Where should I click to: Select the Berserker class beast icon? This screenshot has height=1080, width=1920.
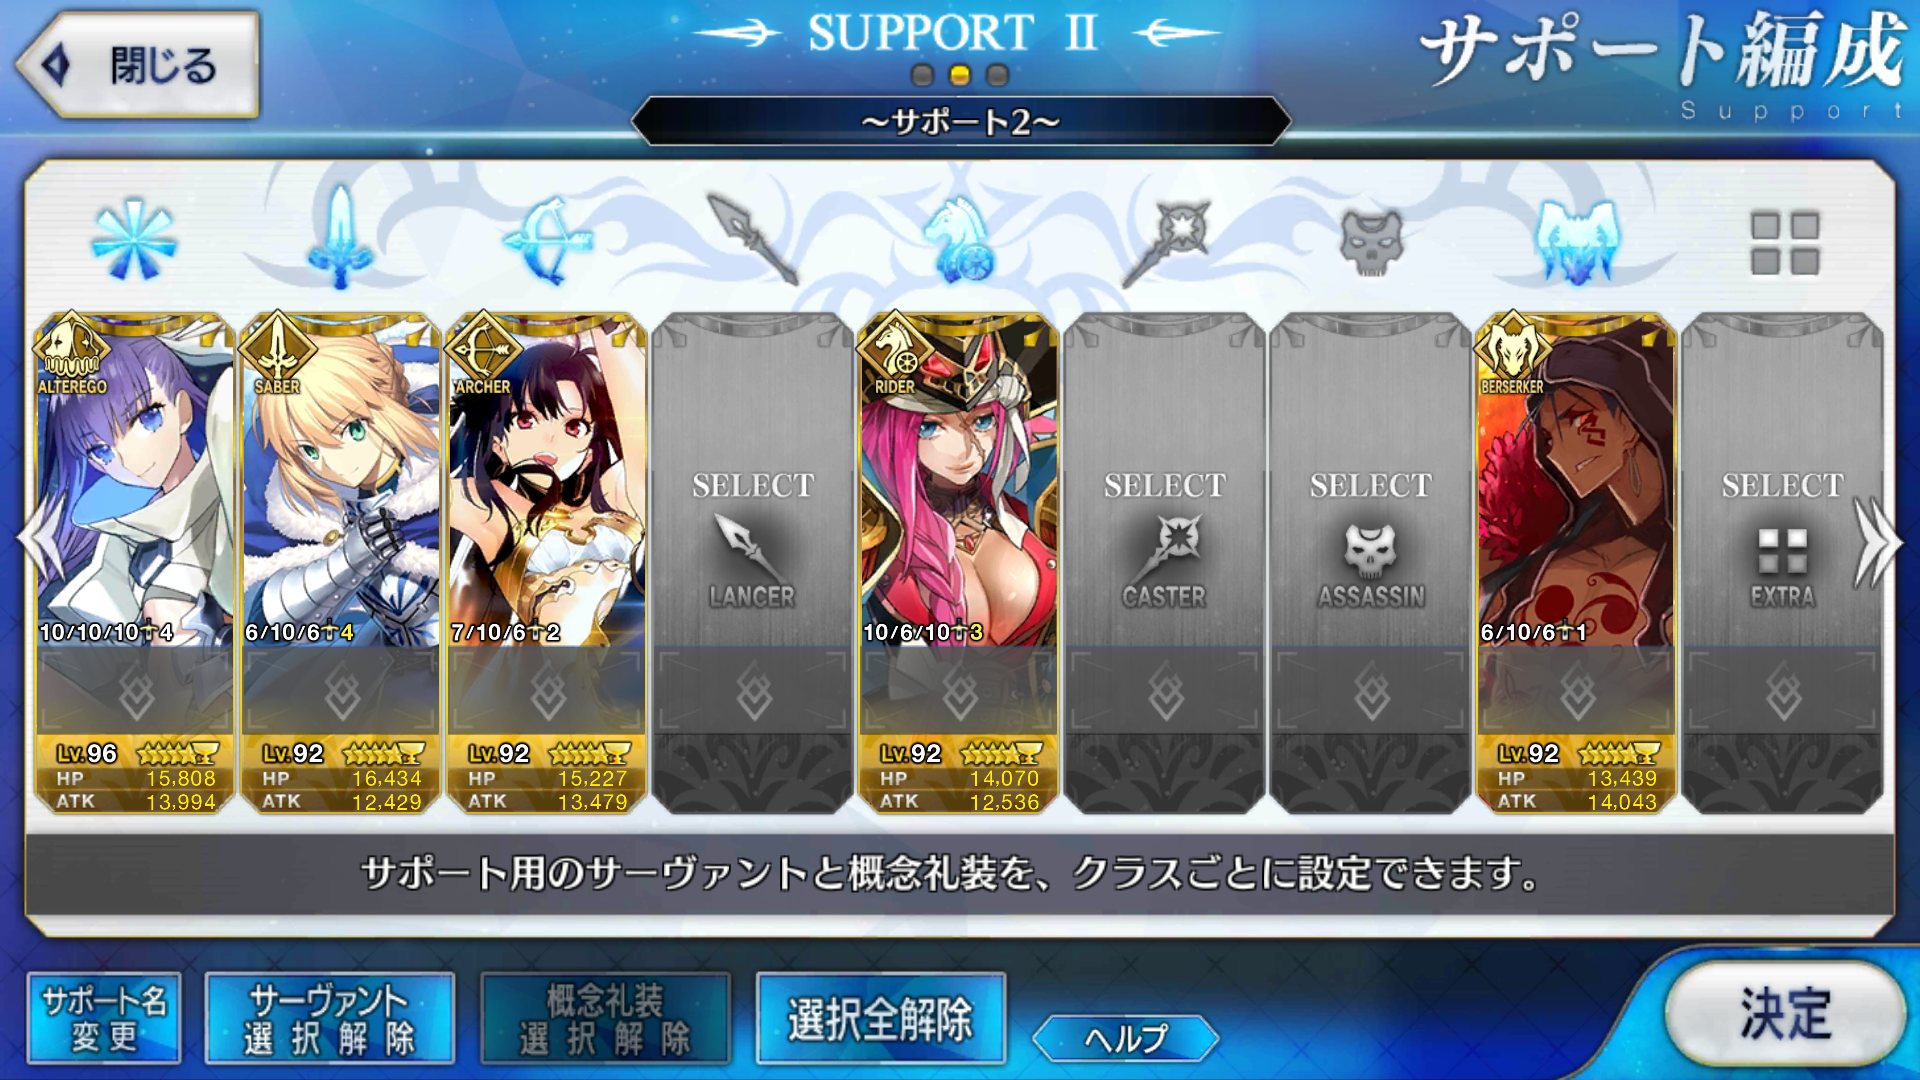(1576, 242)
